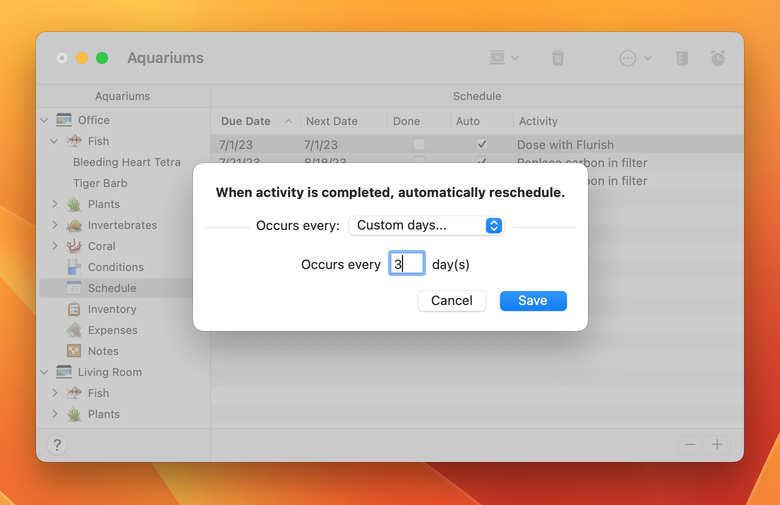
Task: Expand the Coral group under Office
Action: pos(55,246)
